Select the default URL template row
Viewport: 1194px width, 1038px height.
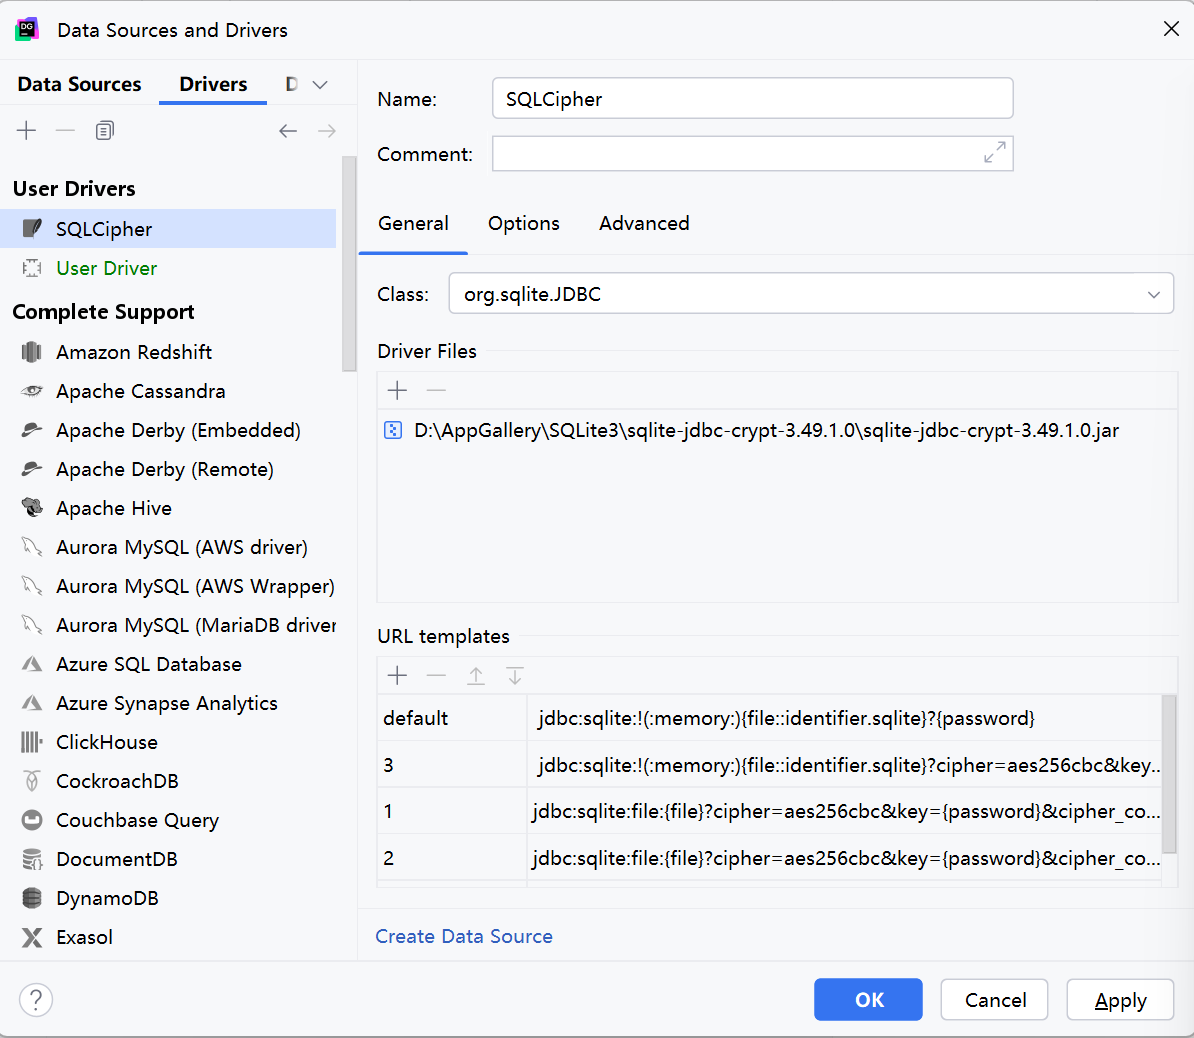(x=769, y=718)
